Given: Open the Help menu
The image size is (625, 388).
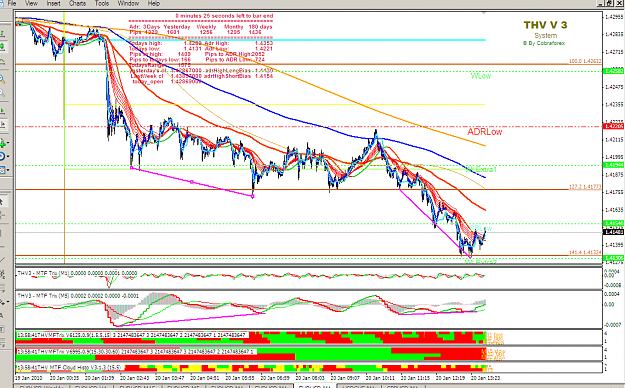Looking at the screenshot, I should pyautogui.click(x=153, y=3).
